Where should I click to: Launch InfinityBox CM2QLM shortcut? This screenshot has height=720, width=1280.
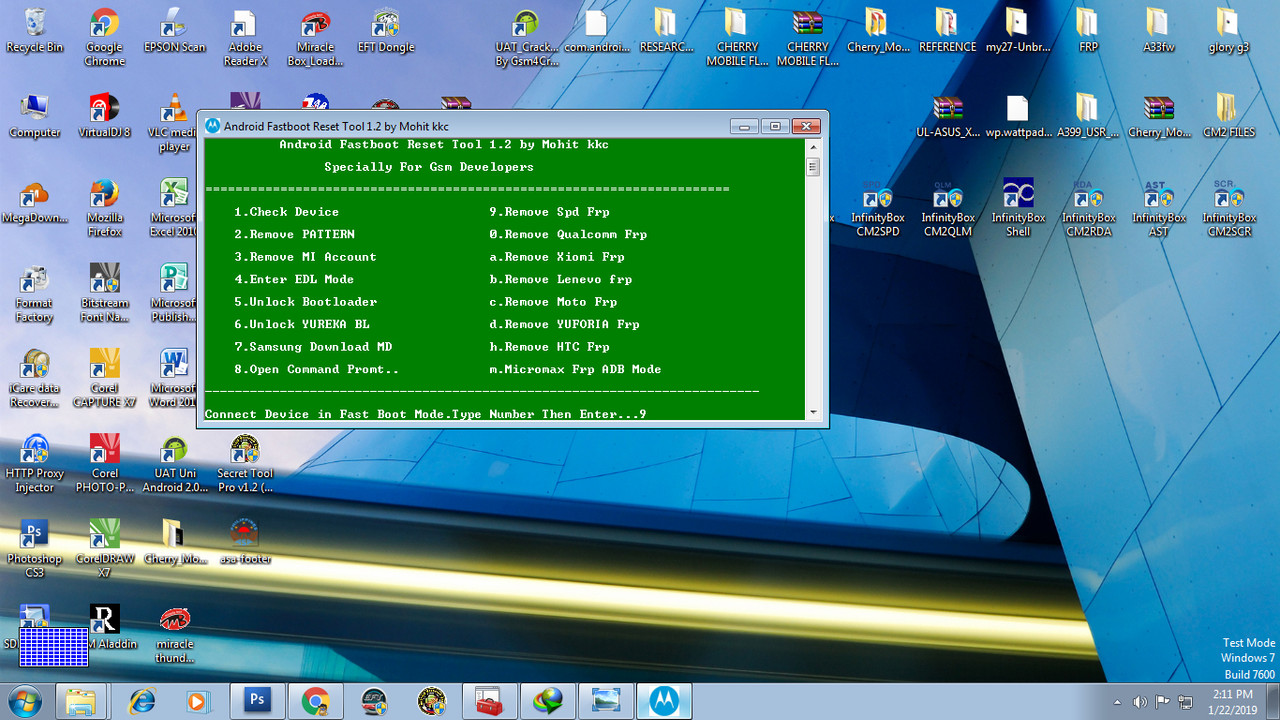click(x=947, y=208)
